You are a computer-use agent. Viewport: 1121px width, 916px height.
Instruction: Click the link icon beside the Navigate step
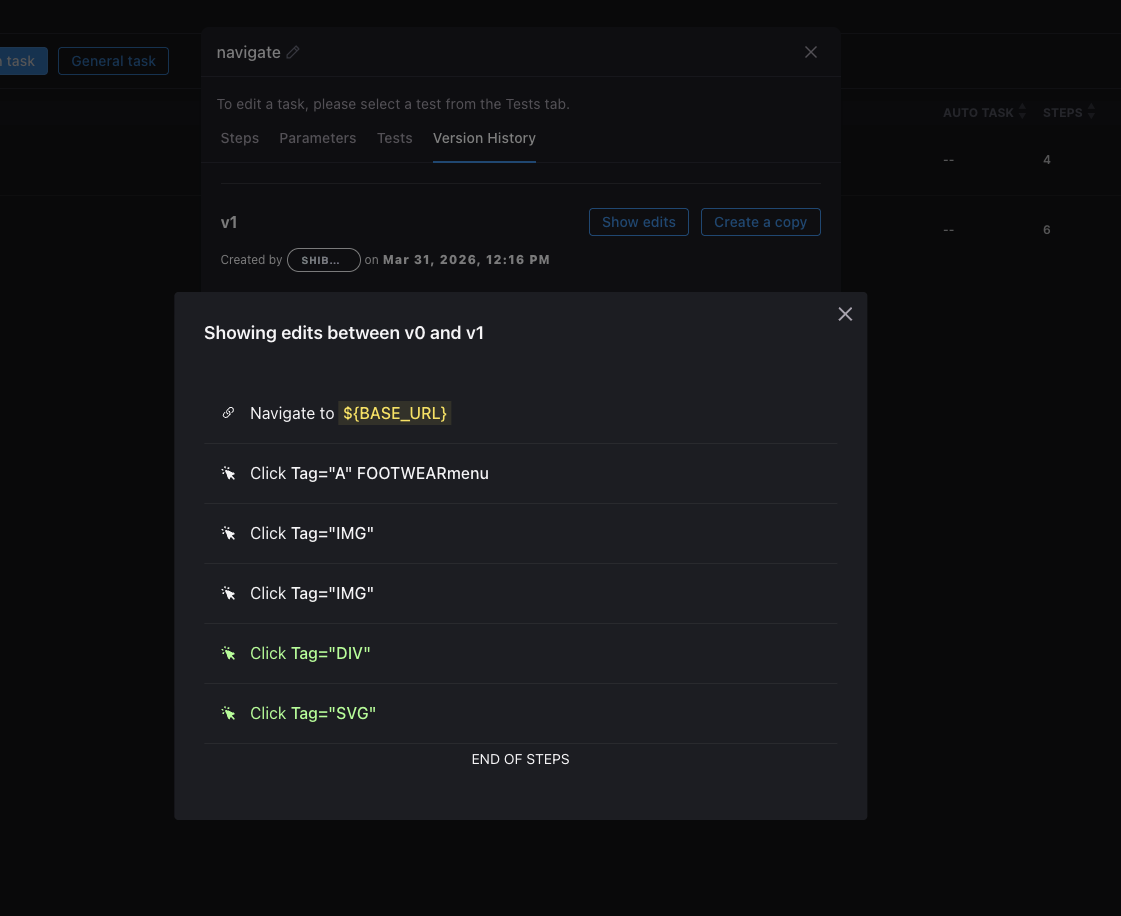pos(228,412)
